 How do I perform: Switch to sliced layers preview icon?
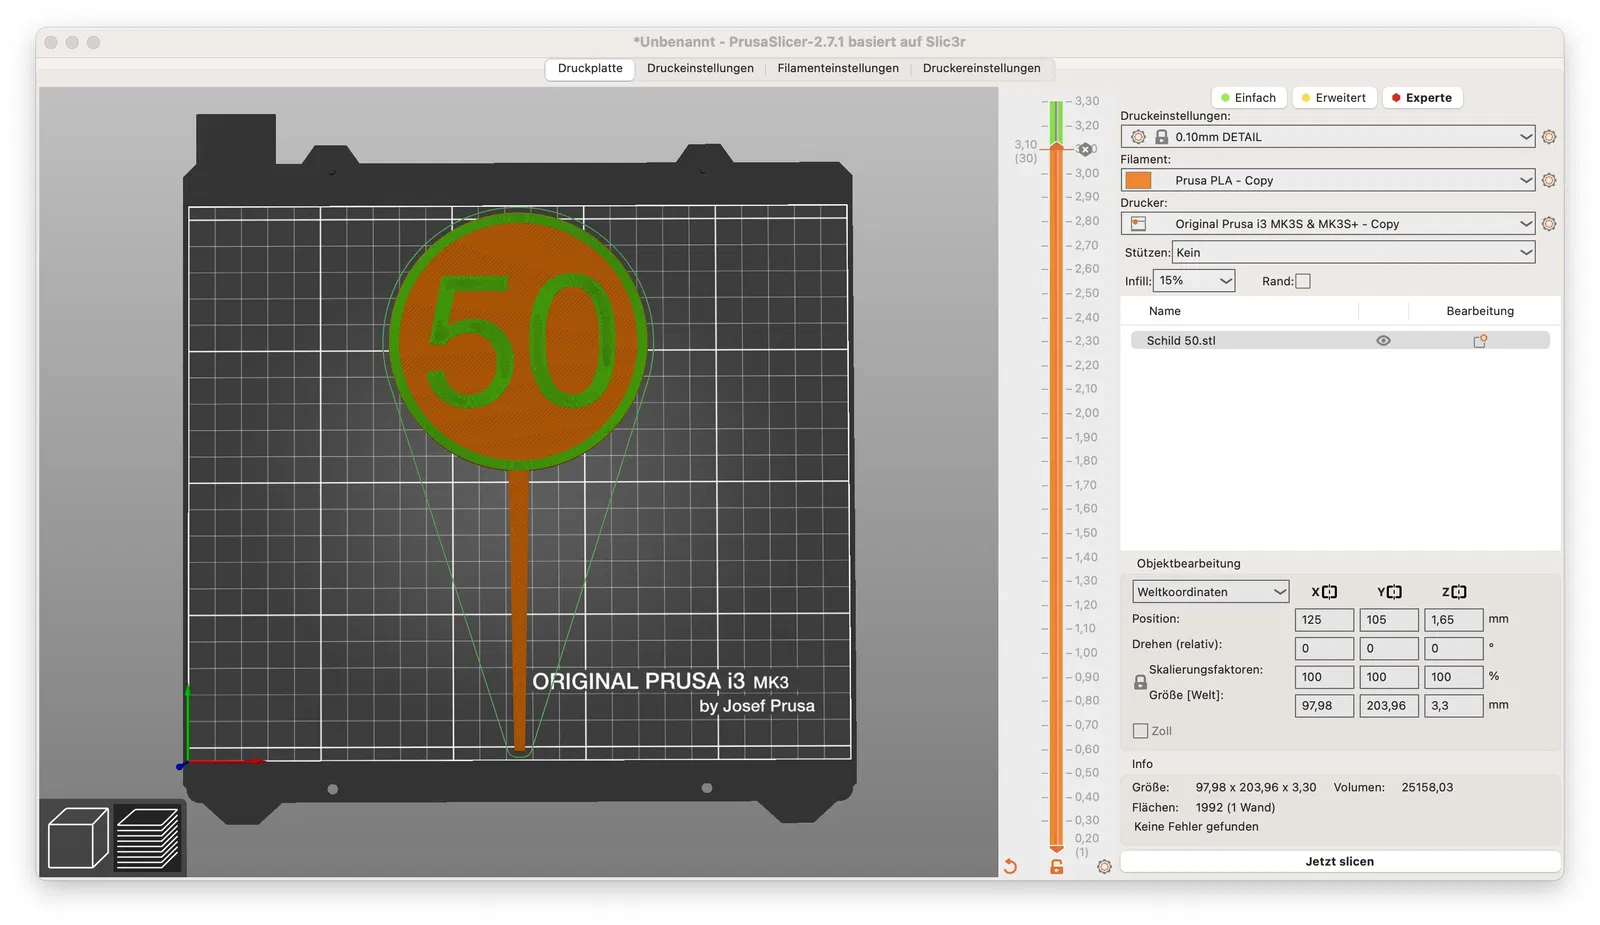148,838
